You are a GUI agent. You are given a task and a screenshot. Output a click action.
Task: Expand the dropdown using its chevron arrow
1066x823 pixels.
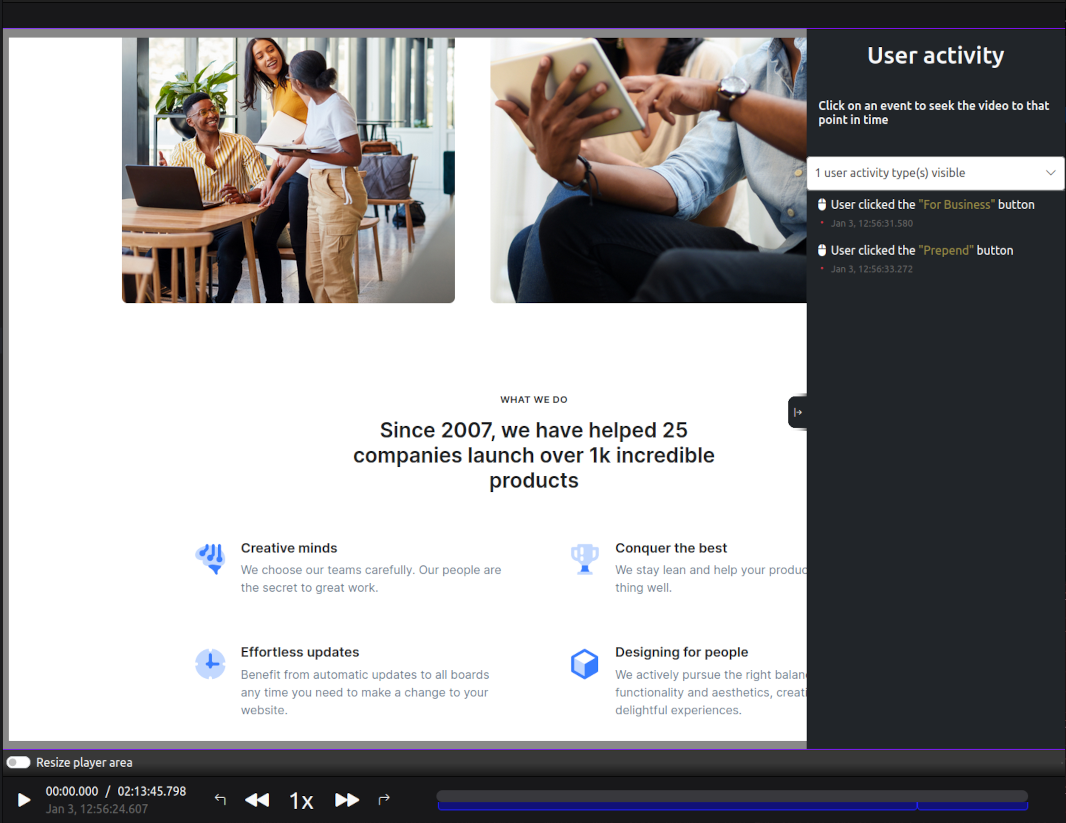1050,173
